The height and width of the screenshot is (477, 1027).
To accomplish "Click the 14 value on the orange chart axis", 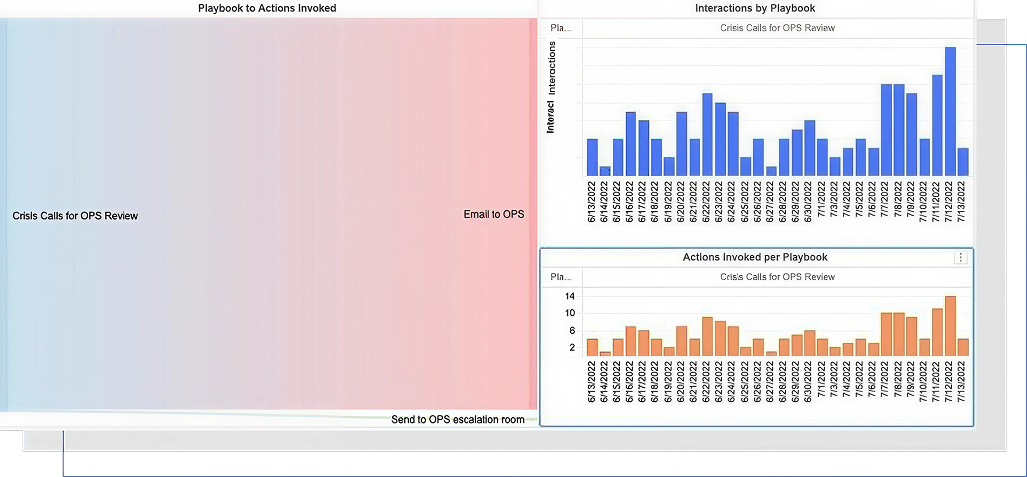I will pos(570,296).
